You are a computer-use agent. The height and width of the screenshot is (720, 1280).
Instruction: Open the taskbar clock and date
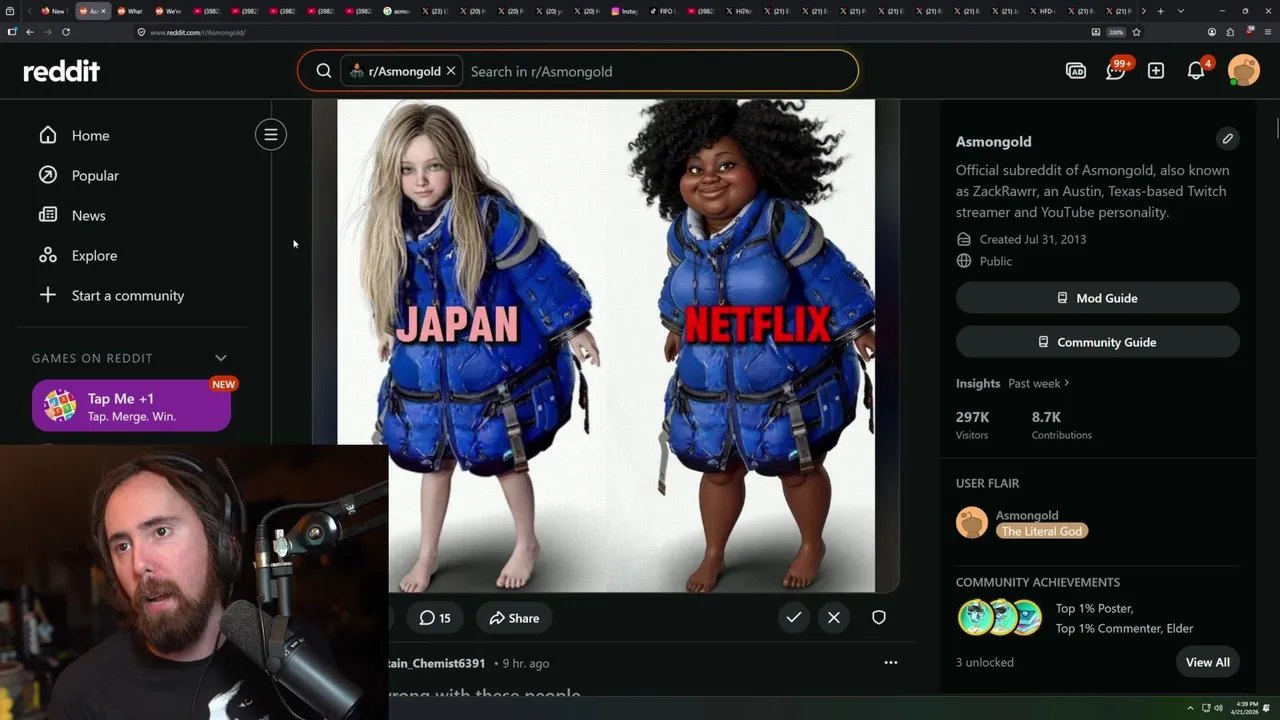point(1247,708)
